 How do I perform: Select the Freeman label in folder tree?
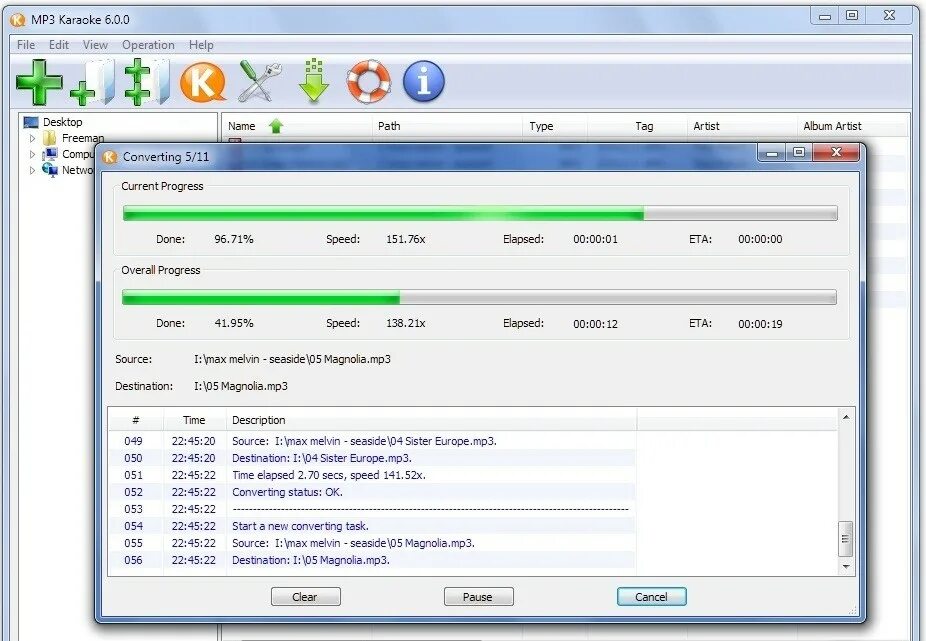pyautogui.click(x=83, y=138)
